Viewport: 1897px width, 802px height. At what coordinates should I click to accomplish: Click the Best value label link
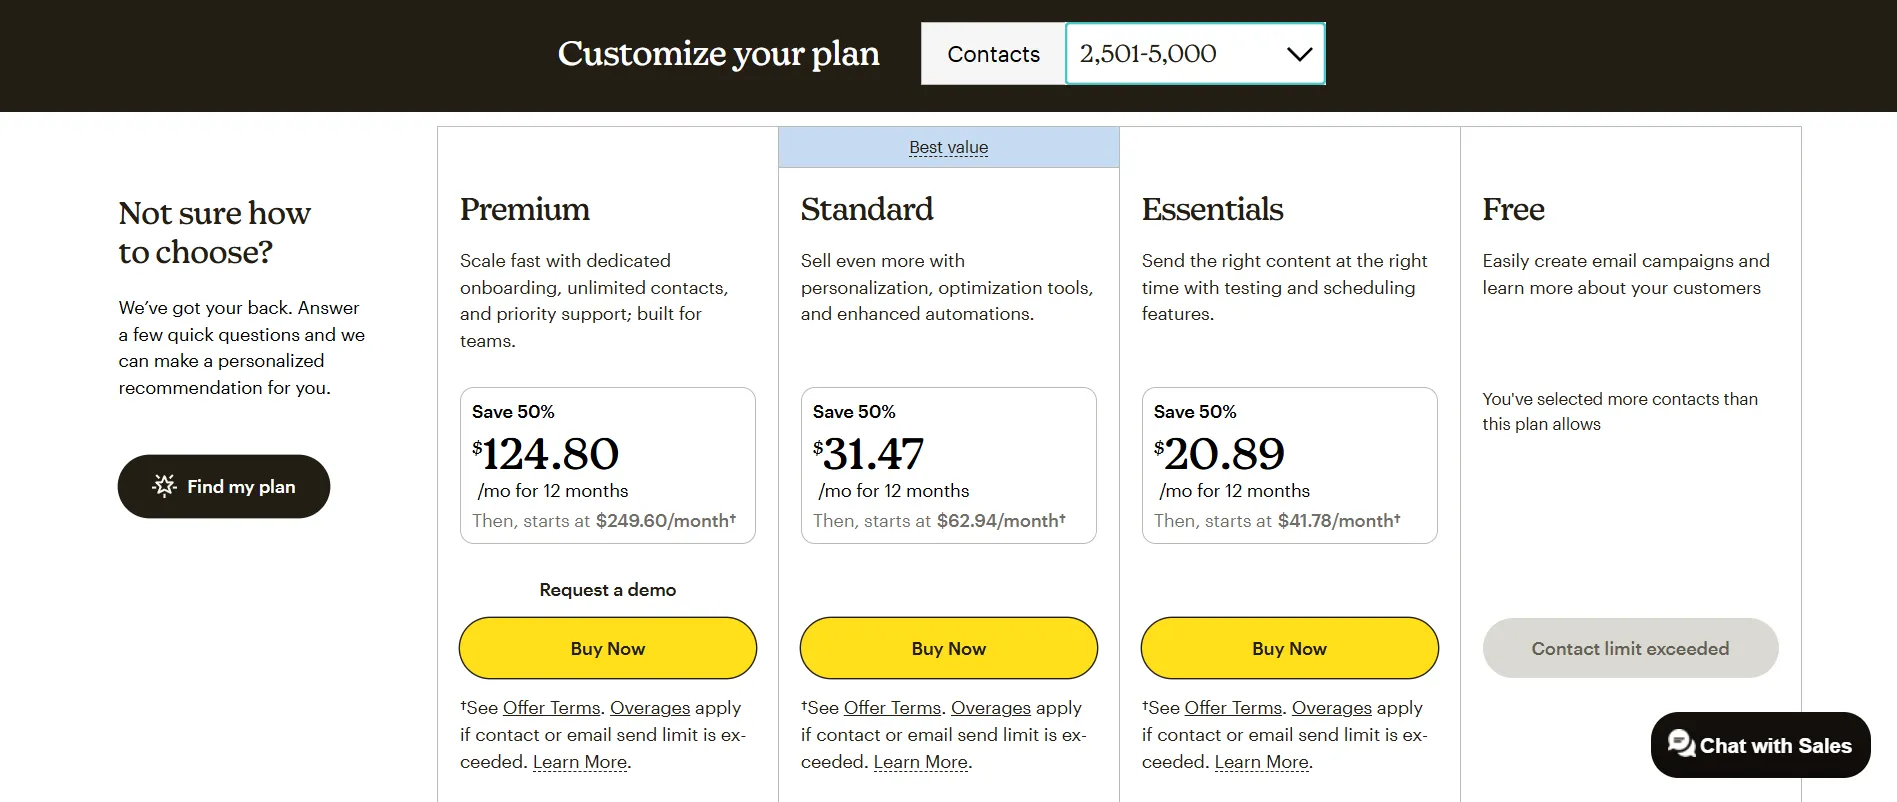click(x=948, y=147)
